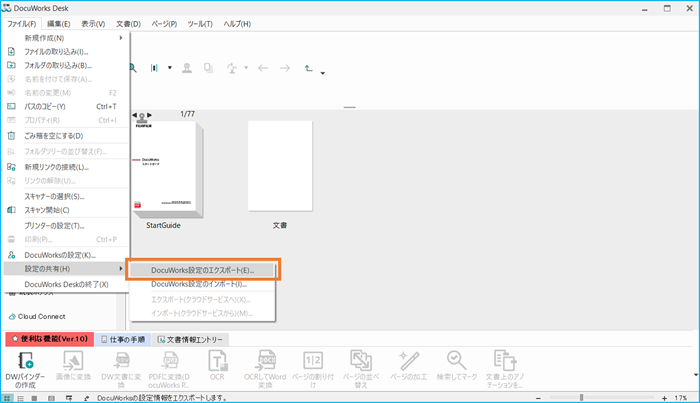Choose DocuWorks Deskの終了(X)
This screenshot has height=403, width=700.
click(66, 284)
